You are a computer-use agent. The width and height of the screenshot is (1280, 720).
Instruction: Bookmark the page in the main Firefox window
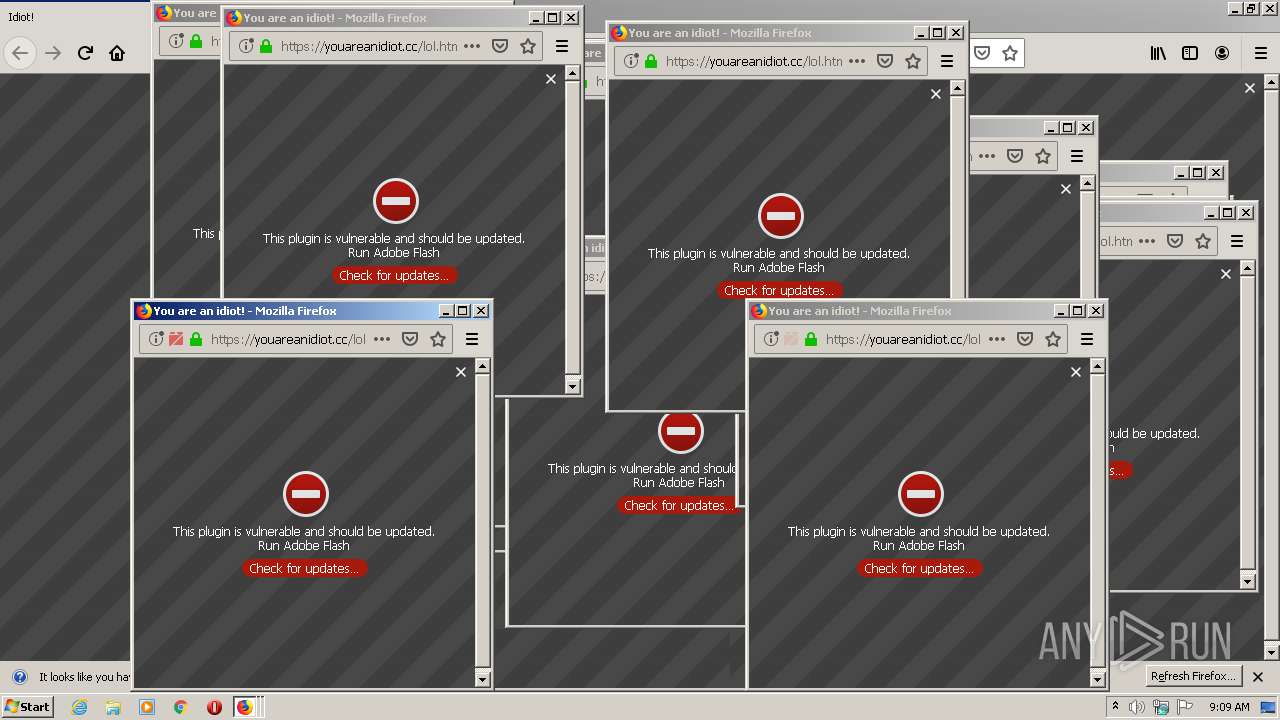[1010, 53]
